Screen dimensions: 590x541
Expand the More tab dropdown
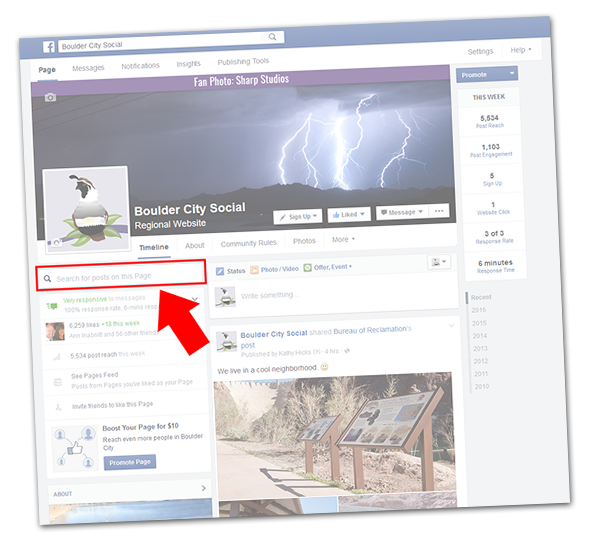point(343,239)
